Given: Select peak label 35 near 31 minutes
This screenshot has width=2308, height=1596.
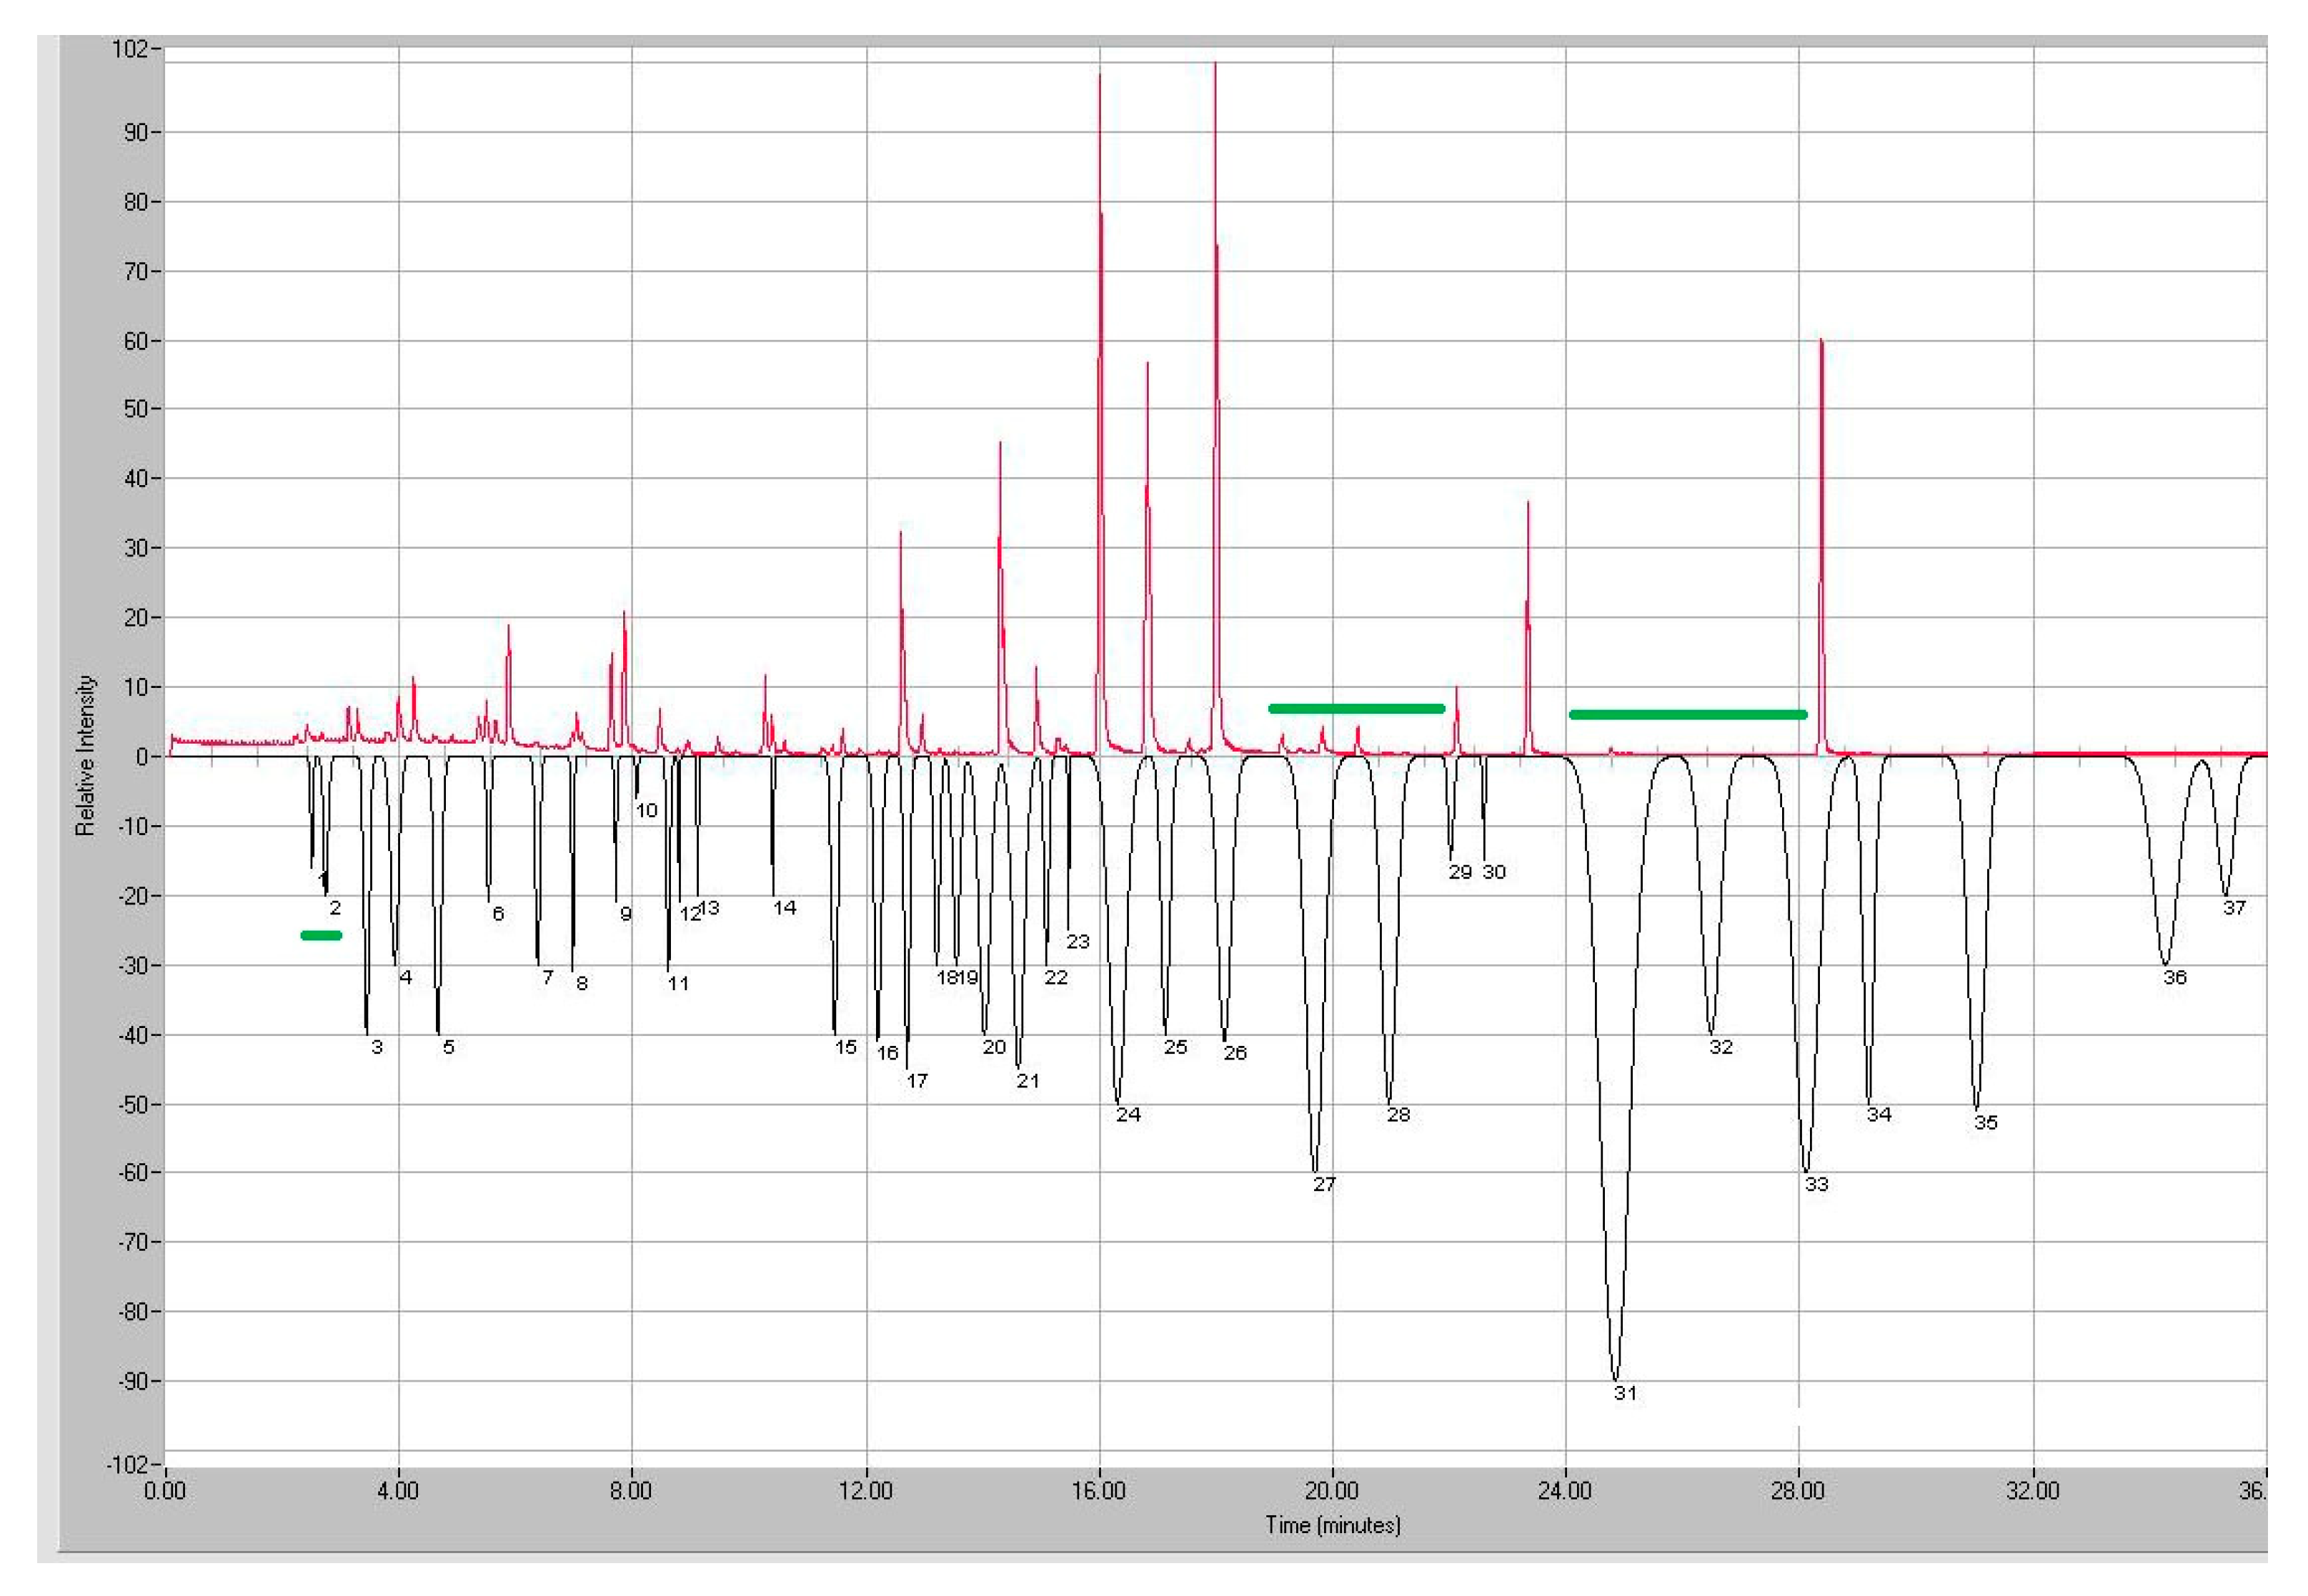Looking at the screenshot, I should point(1986,1122).
